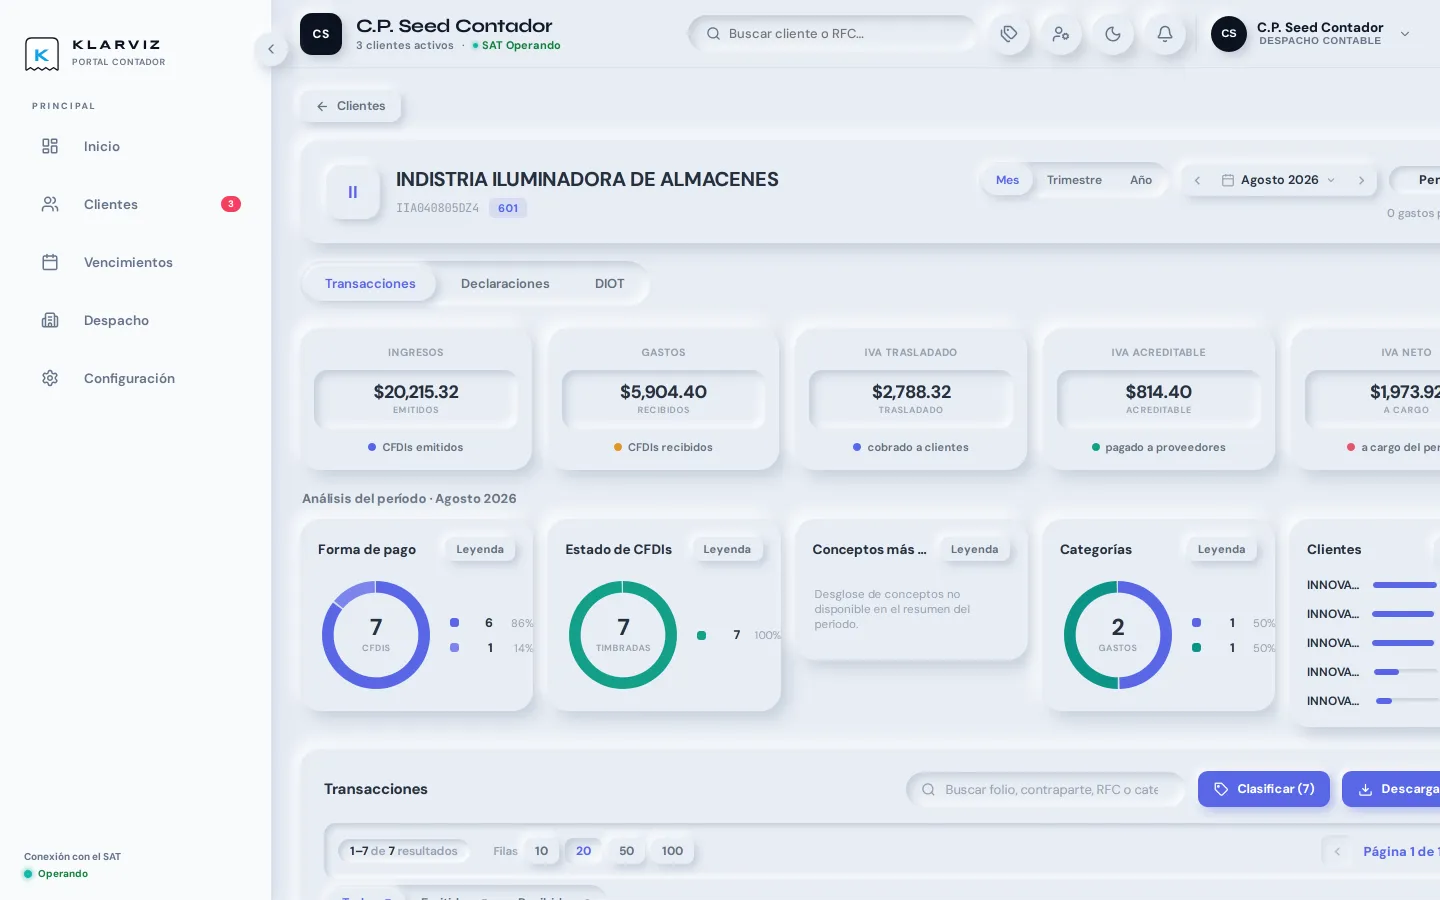Toggle Leyenda on Conceptos más chart
This screenshot has width=1440, height=900.
(974, 549)
